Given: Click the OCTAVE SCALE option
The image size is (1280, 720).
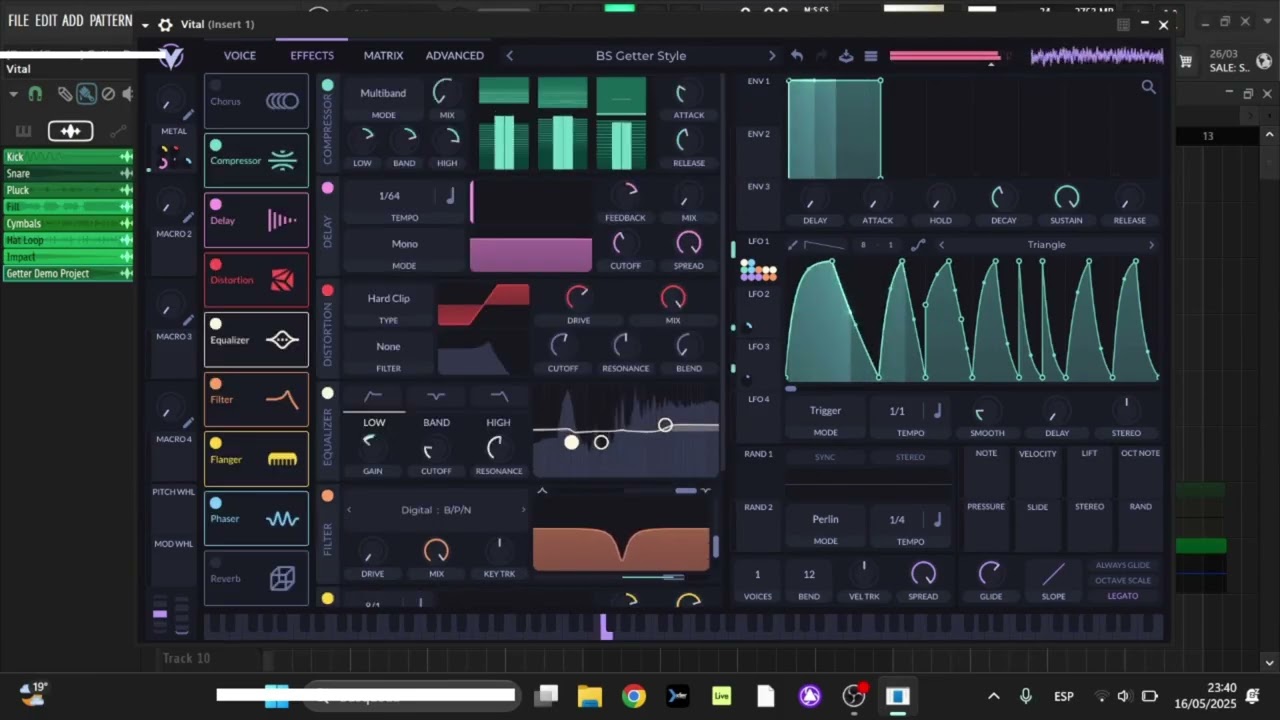Looking at the screenshot, I should [1123, 580].
